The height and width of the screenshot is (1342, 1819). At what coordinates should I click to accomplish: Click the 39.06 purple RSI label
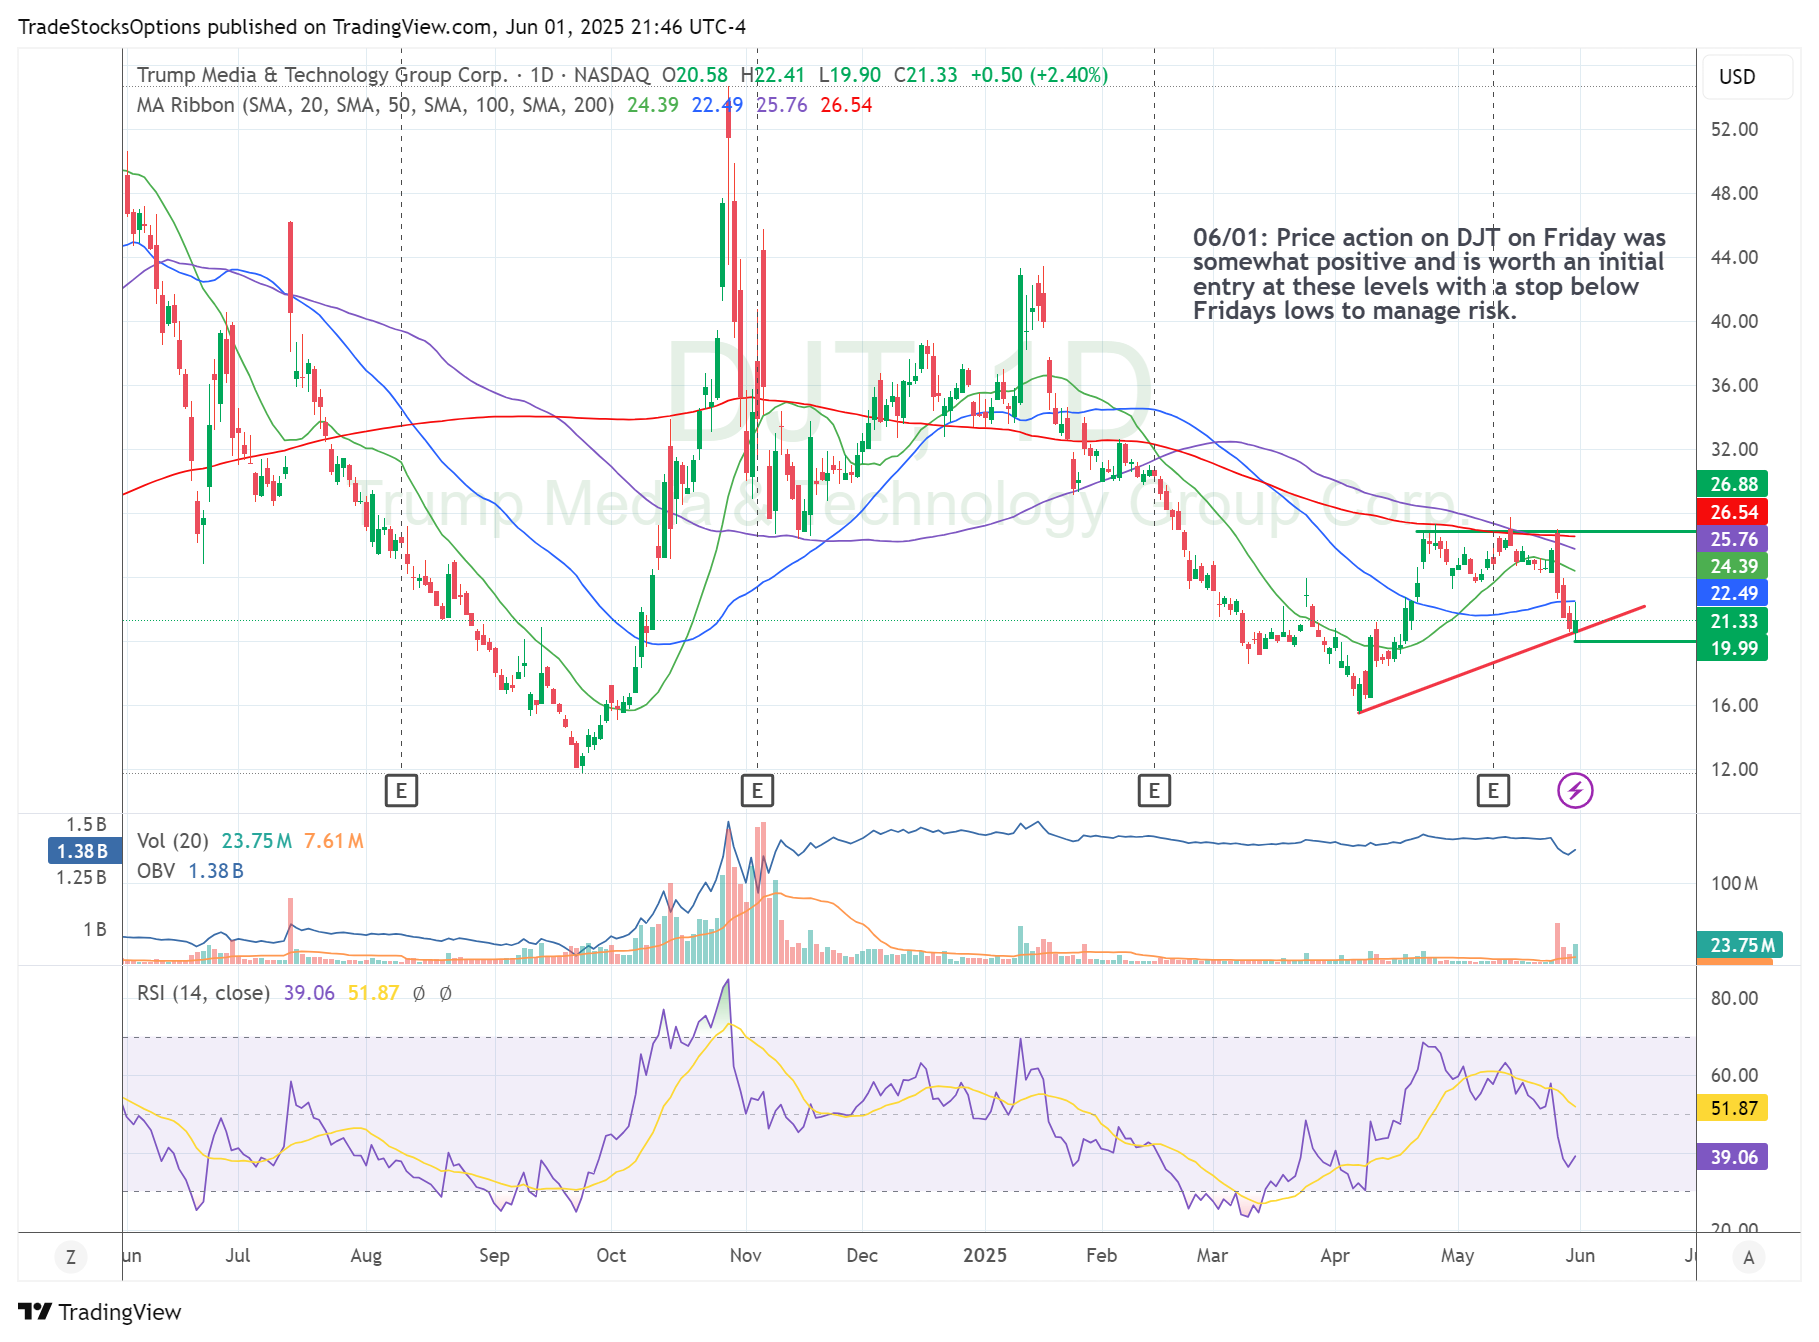click(x=1733, y=1157)
